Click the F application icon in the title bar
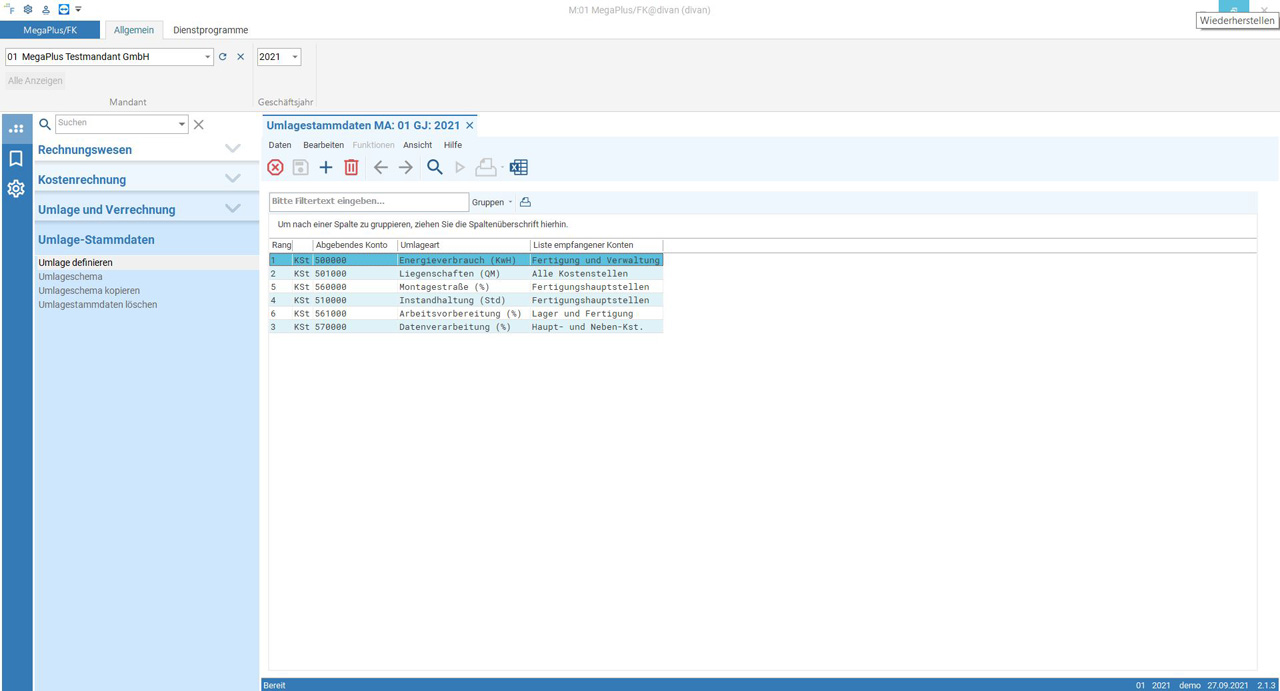 click(x=11, y=9)
